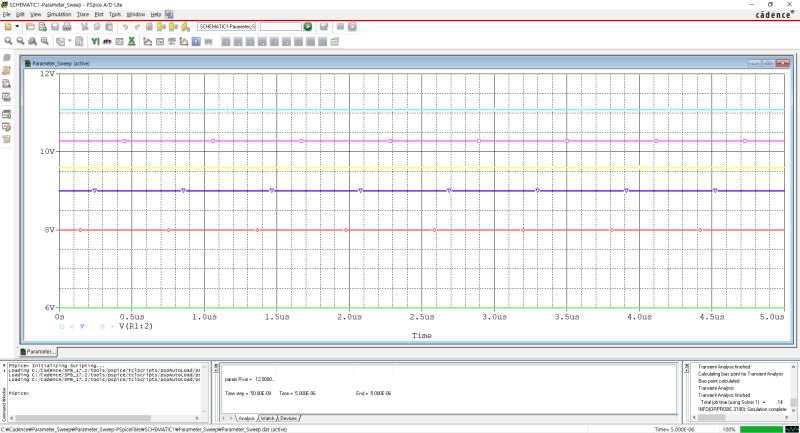Screen dimensions: 800x433
Task: Click the cyan plus trace legend symbol
Action: click(112, 326)
